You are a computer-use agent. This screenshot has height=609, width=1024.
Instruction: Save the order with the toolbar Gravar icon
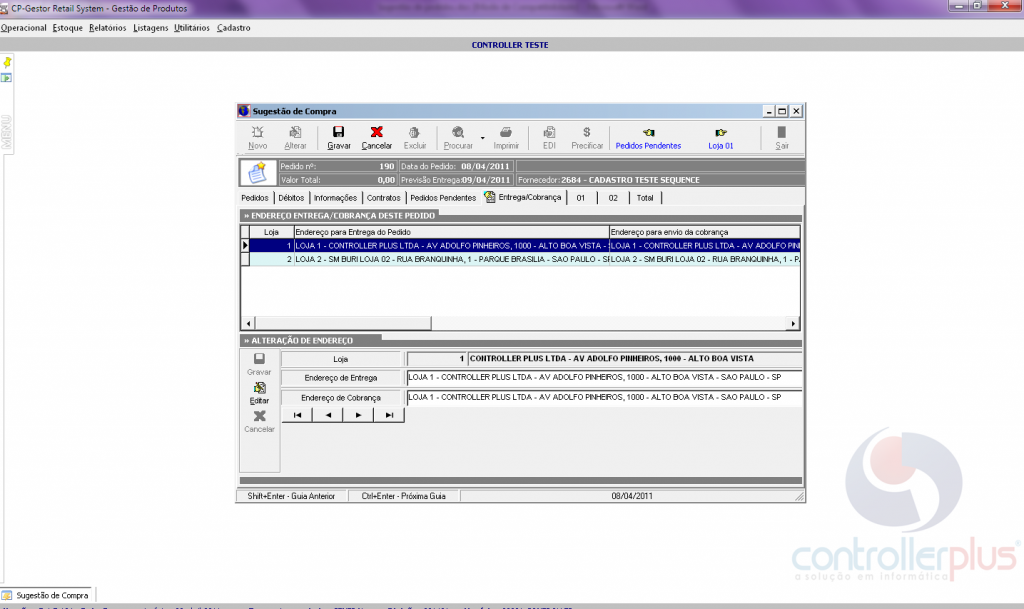coord(338,133)
